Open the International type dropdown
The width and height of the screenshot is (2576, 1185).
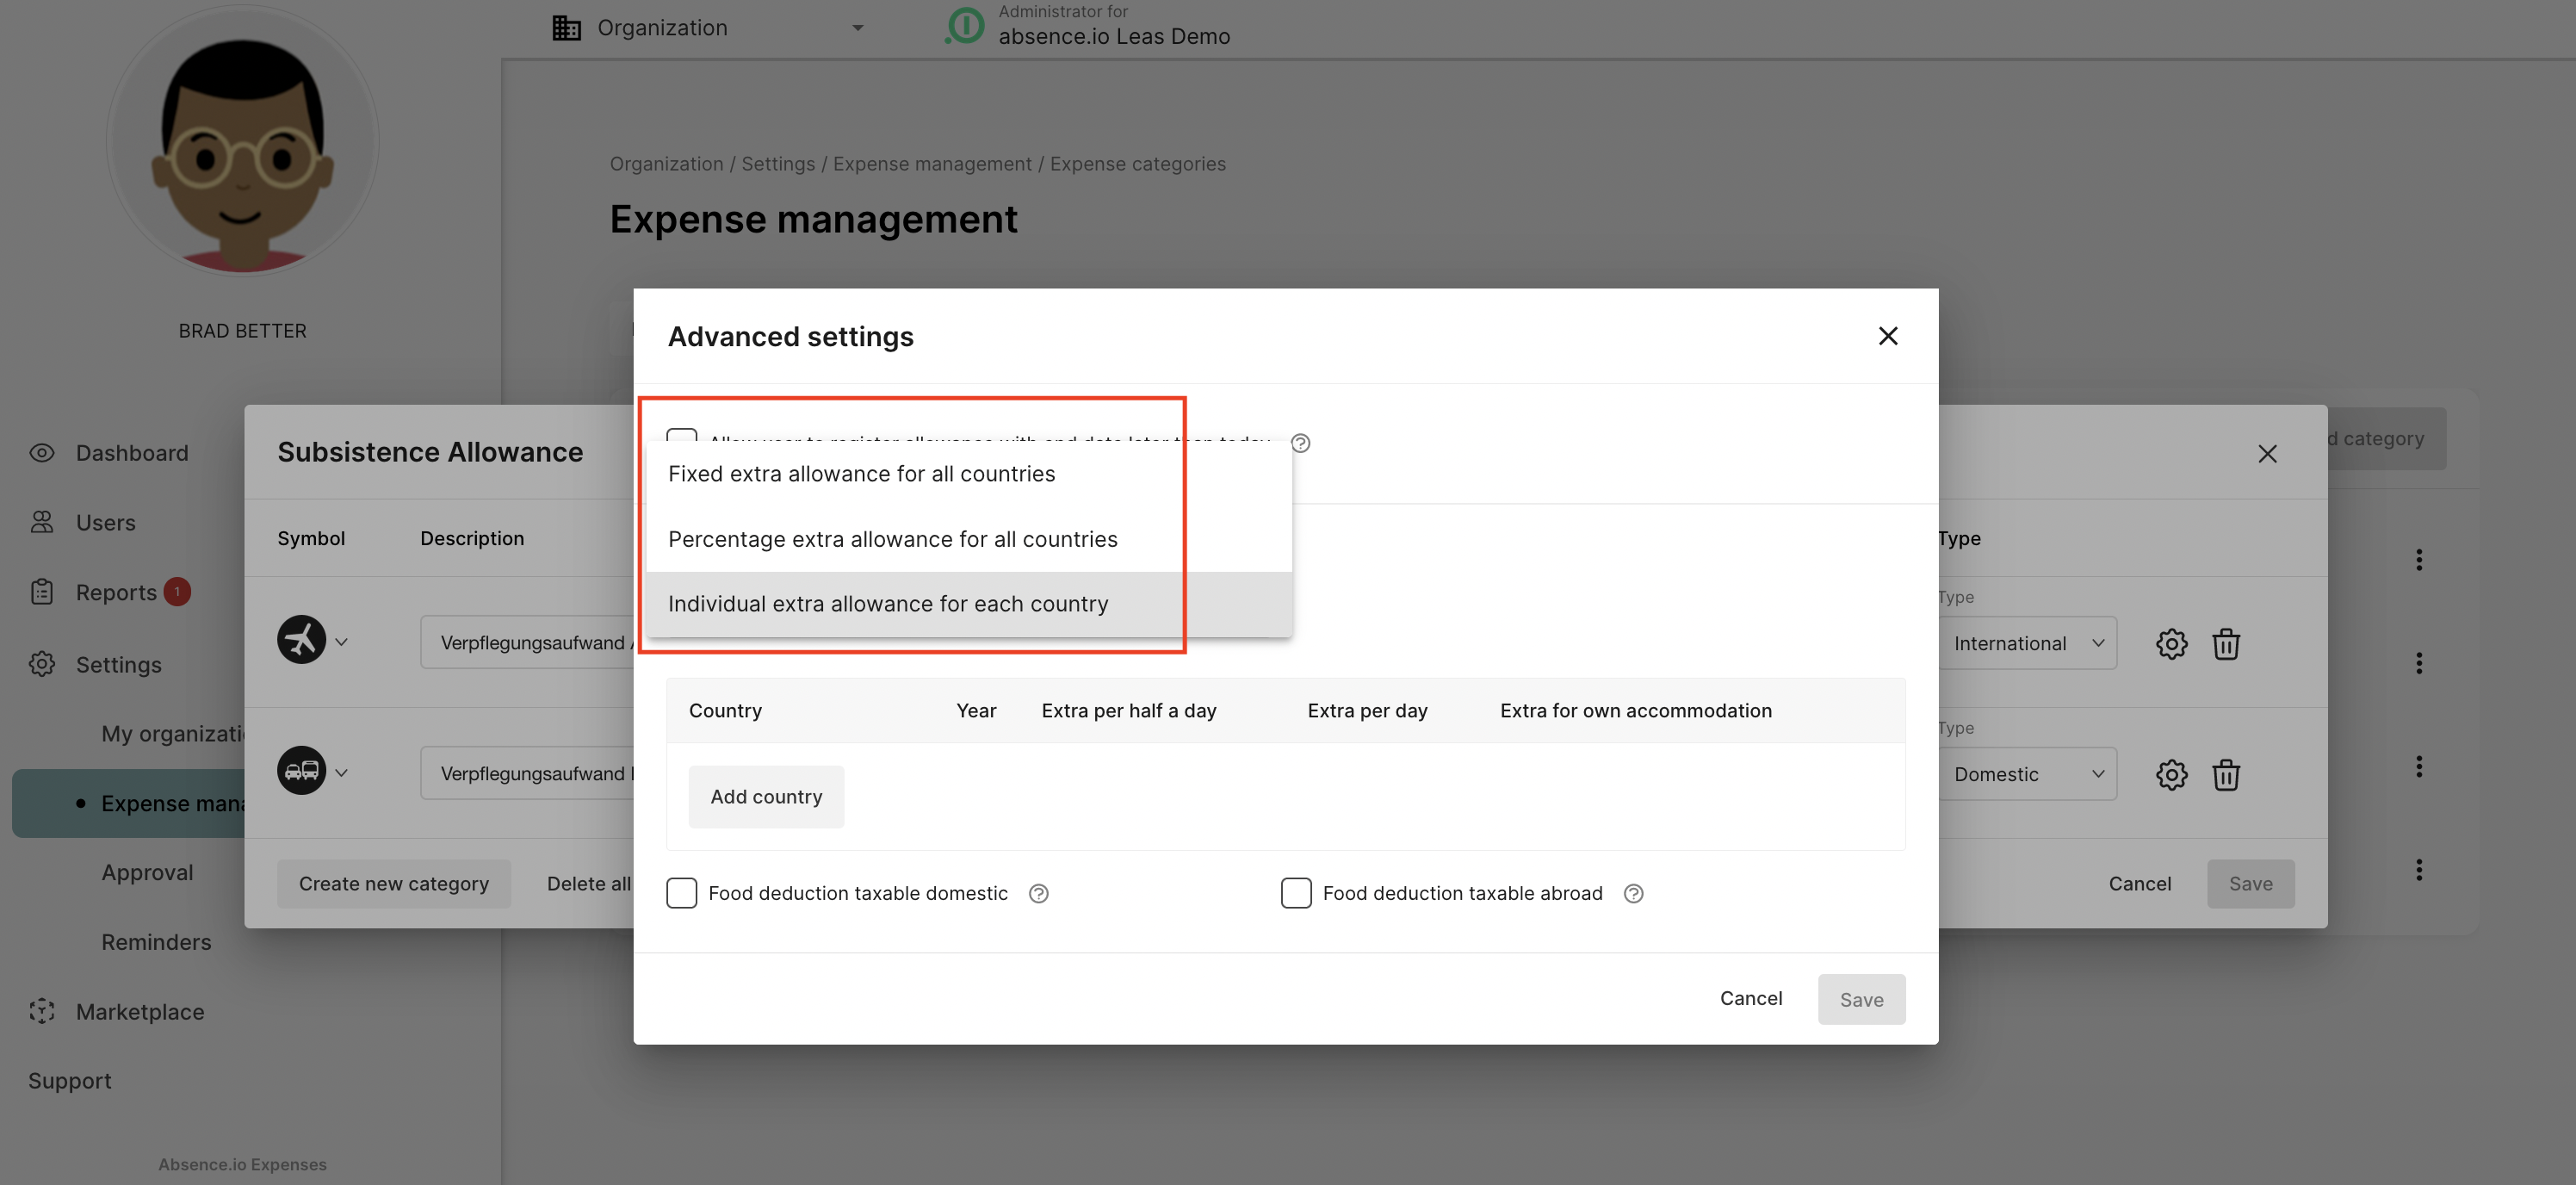[2027, 643]
